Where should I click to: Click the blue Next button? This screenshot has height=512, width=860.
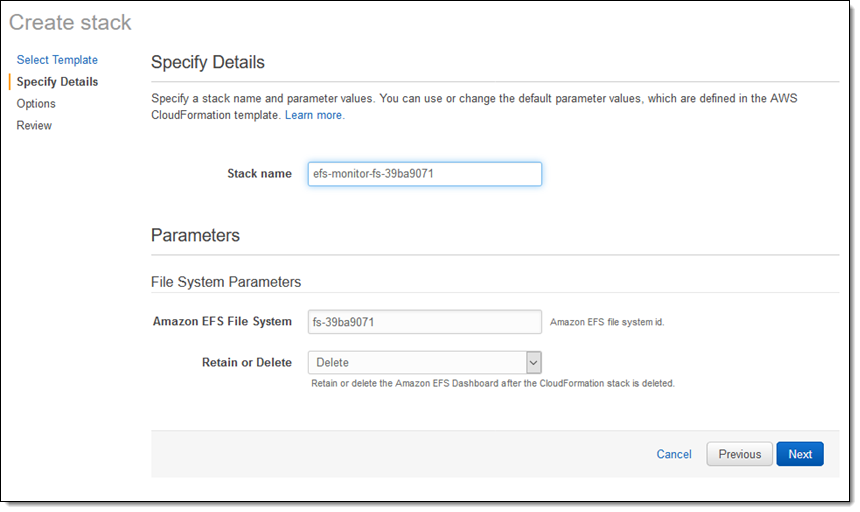click(x=799, y=454)
